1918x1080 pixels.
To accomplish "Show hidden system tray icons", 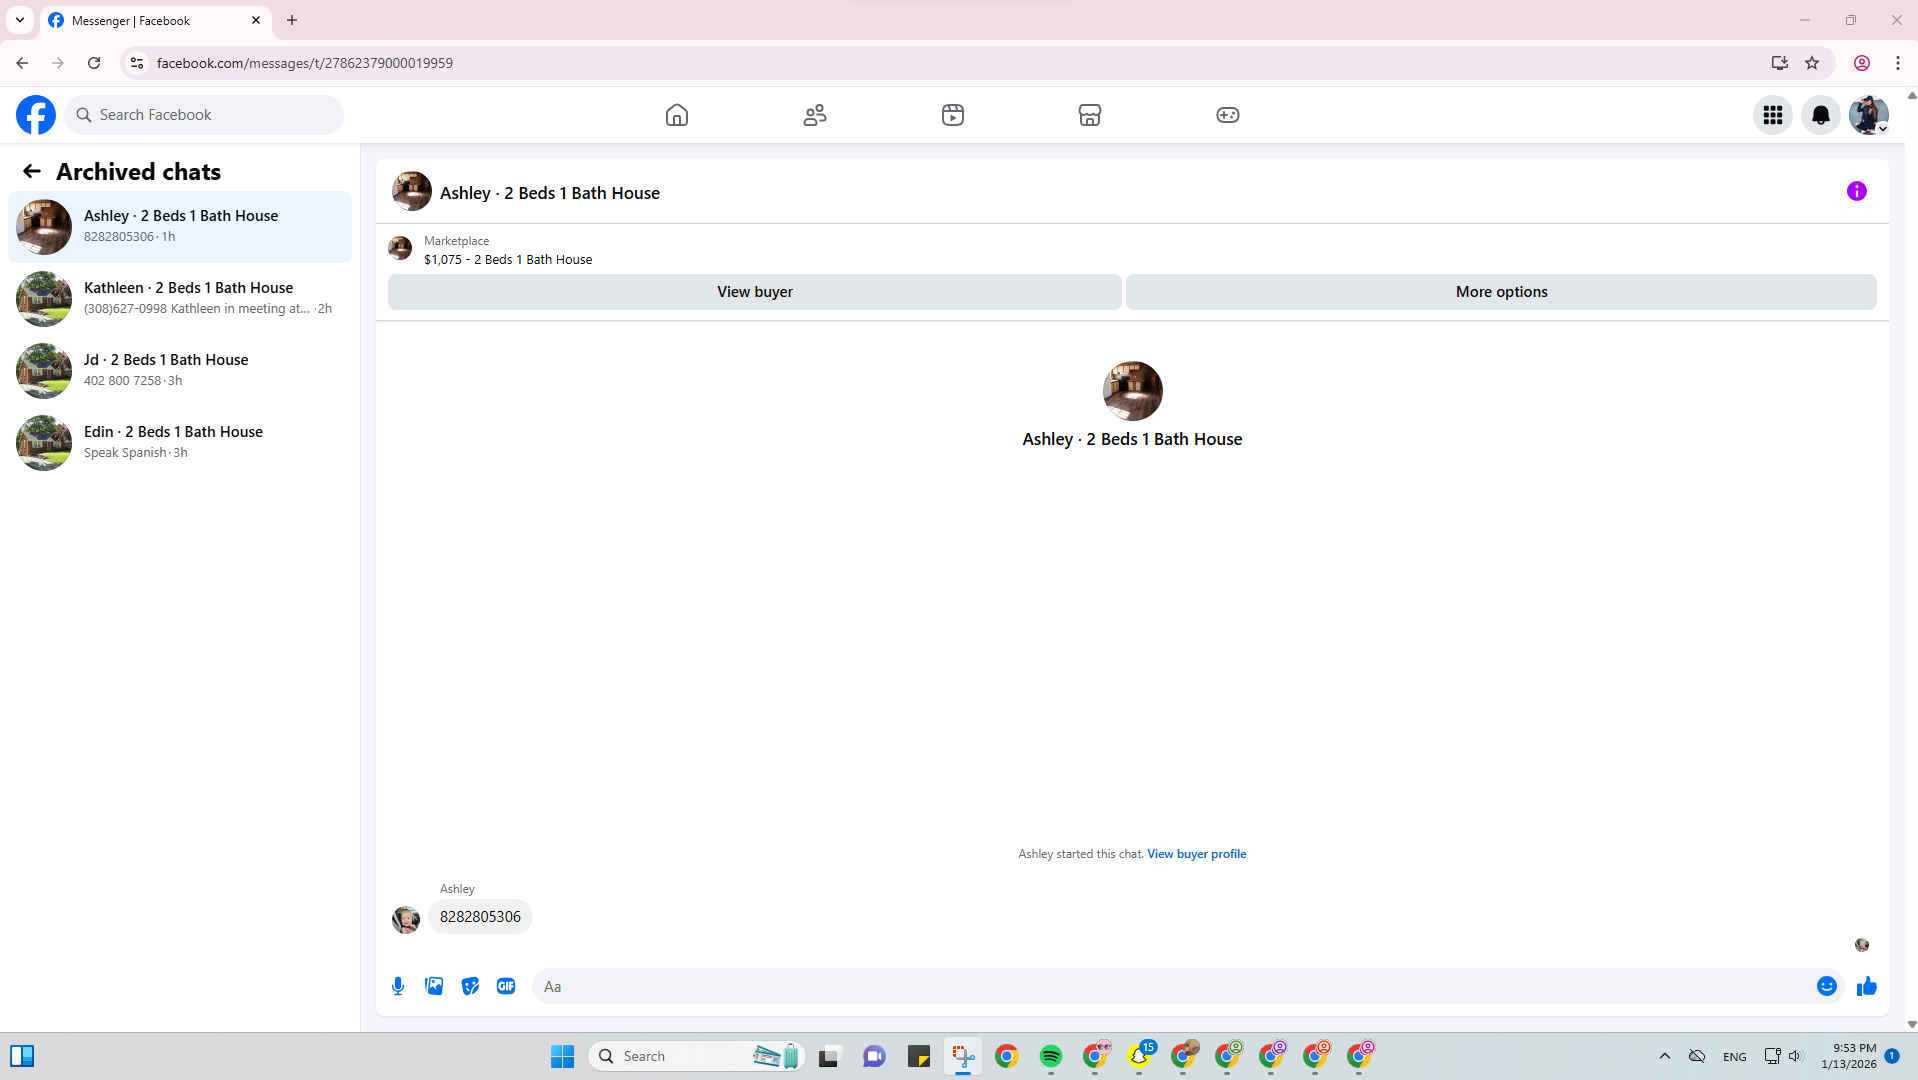I will click(1665, 1056).
